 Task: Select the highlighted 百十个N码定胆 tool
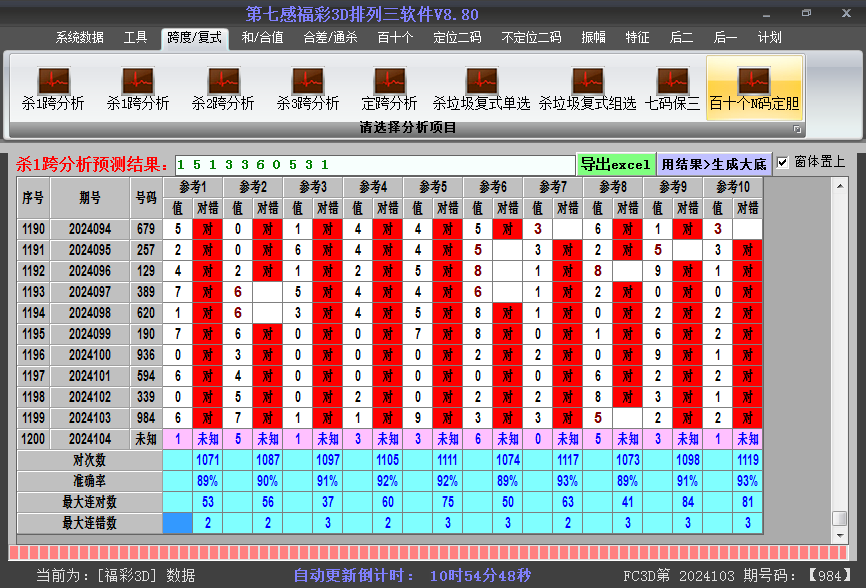pos(754,88)
